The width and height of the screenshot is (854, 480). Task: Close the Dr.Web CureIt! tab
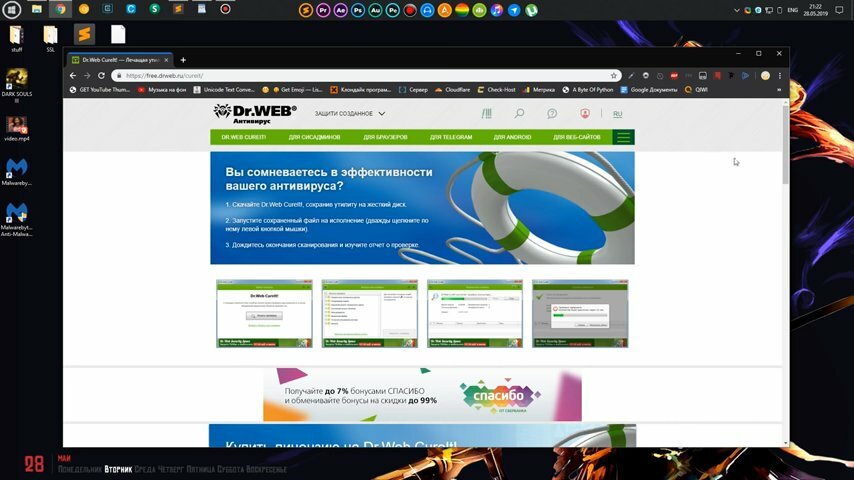pyautogui.click(x=166, y=60)
